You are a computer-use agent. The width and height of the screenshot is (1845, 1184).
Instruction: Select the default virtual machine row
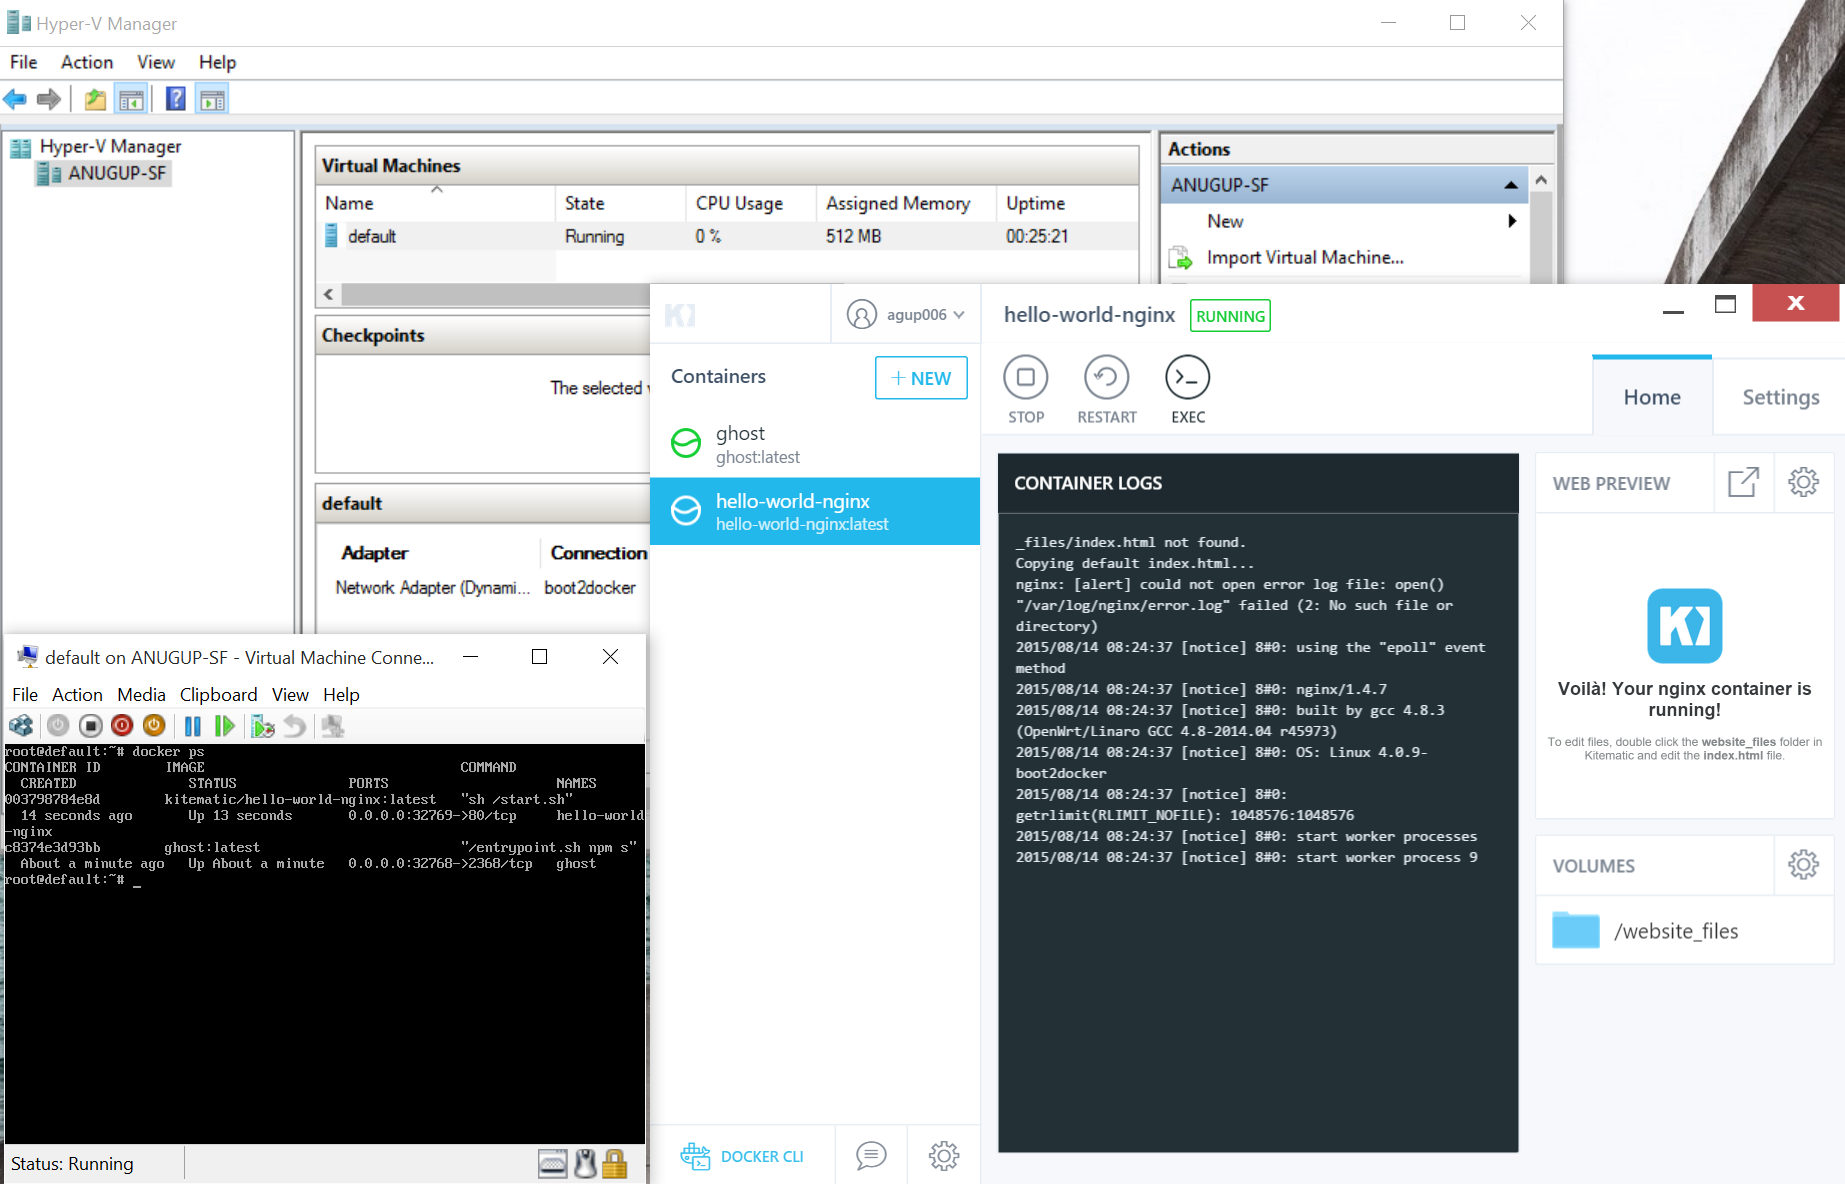(728, 236)
